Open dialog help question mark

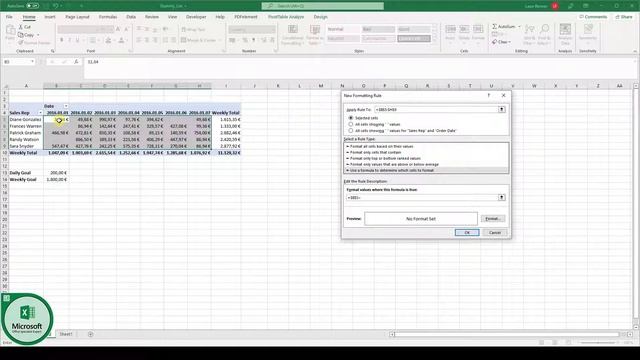[x=489, y=96]
